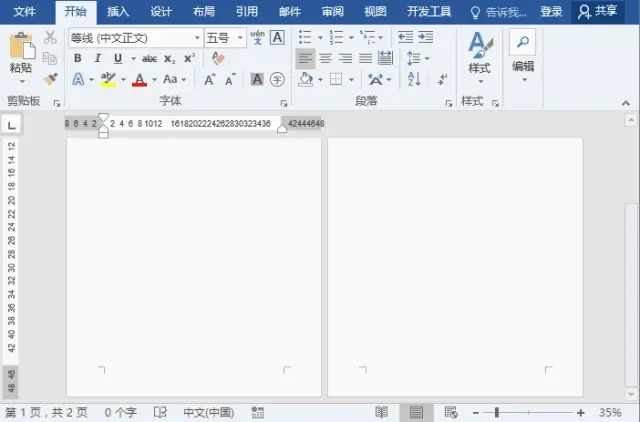Open Paragraph dialog launcher
The width and height of the screenshot is (640, 422).
[x=449, y=104]
